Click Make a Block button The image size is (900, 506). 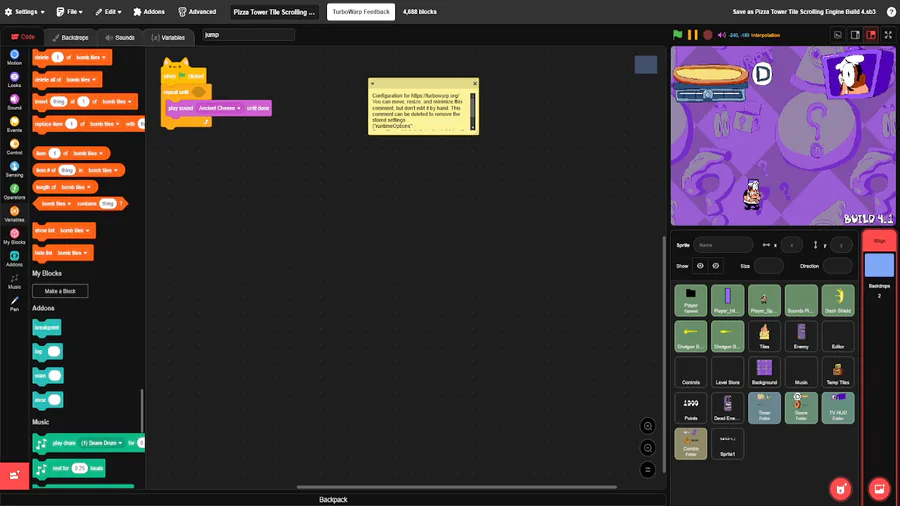[x=60, y=291]
